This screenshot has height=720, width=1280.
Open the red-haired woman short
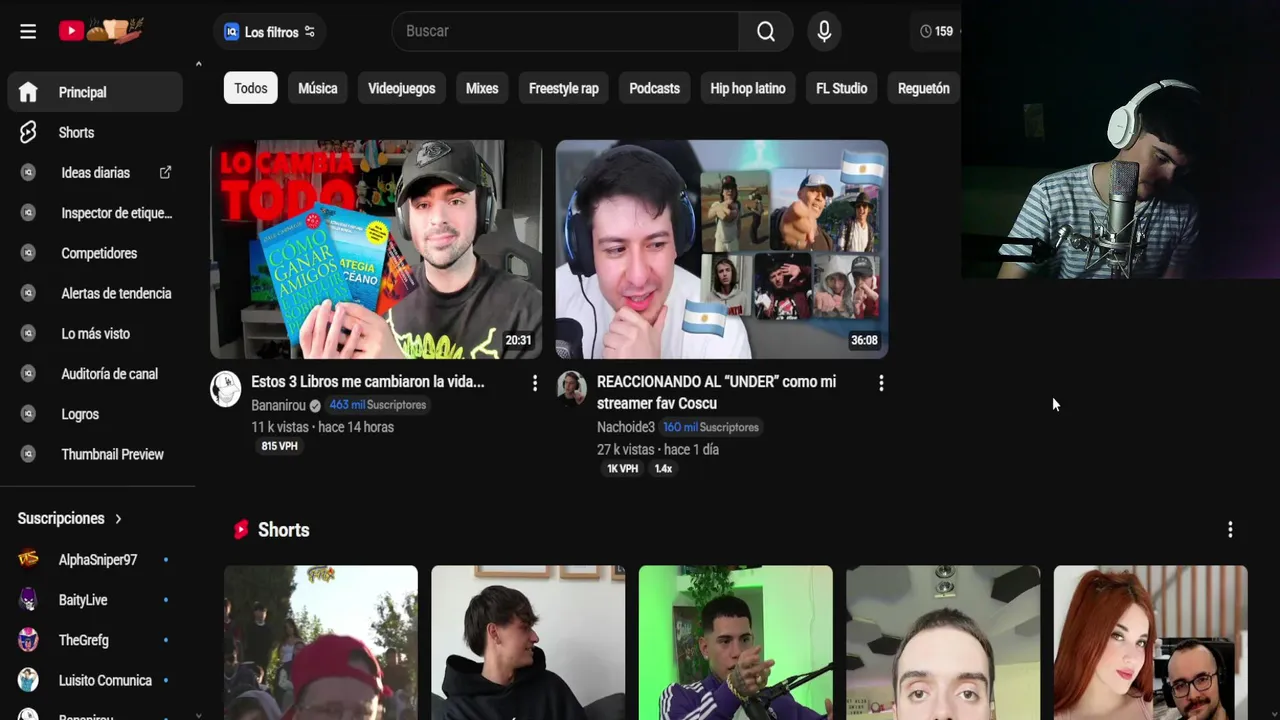pos(1151,643)
